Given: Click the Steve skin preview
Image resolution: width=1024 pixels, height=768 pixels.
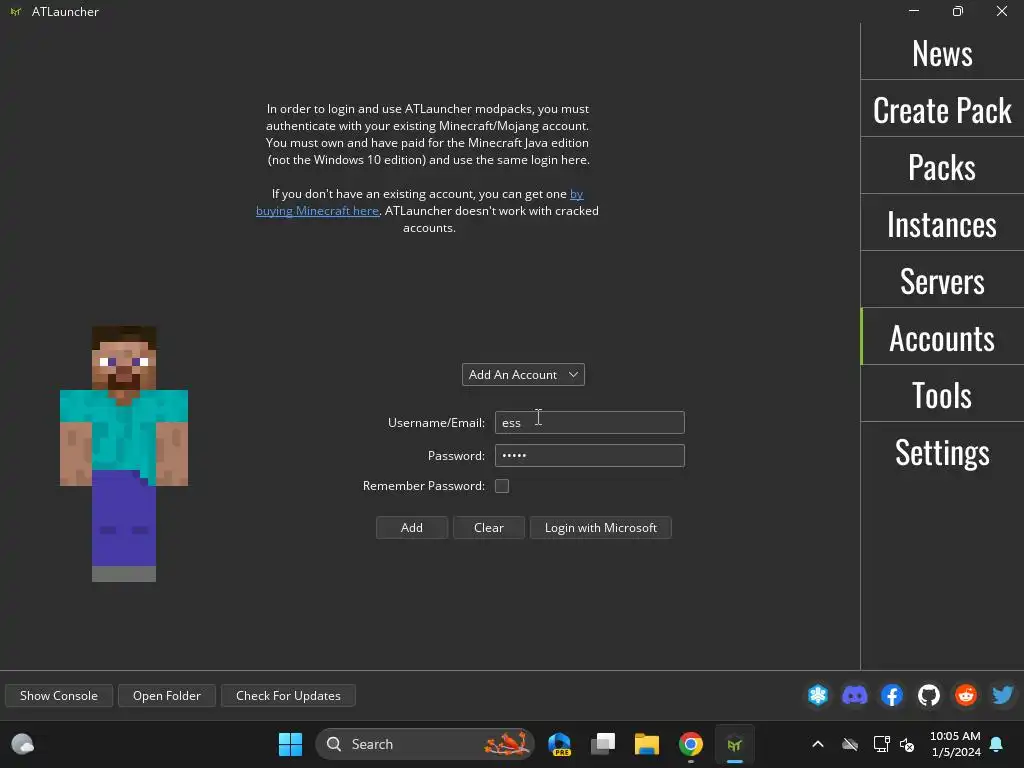Looking at the screenshot, I should pos(124,453).
